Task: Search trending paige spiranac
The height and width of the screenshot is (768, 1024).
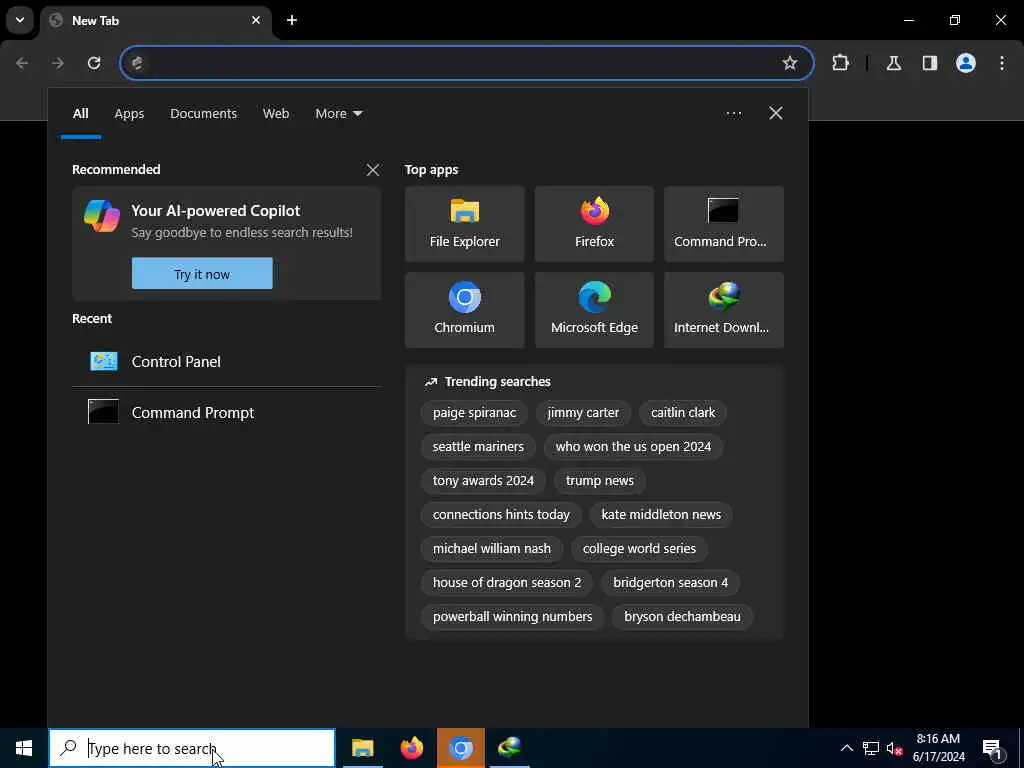Action: tap(474, 413)
